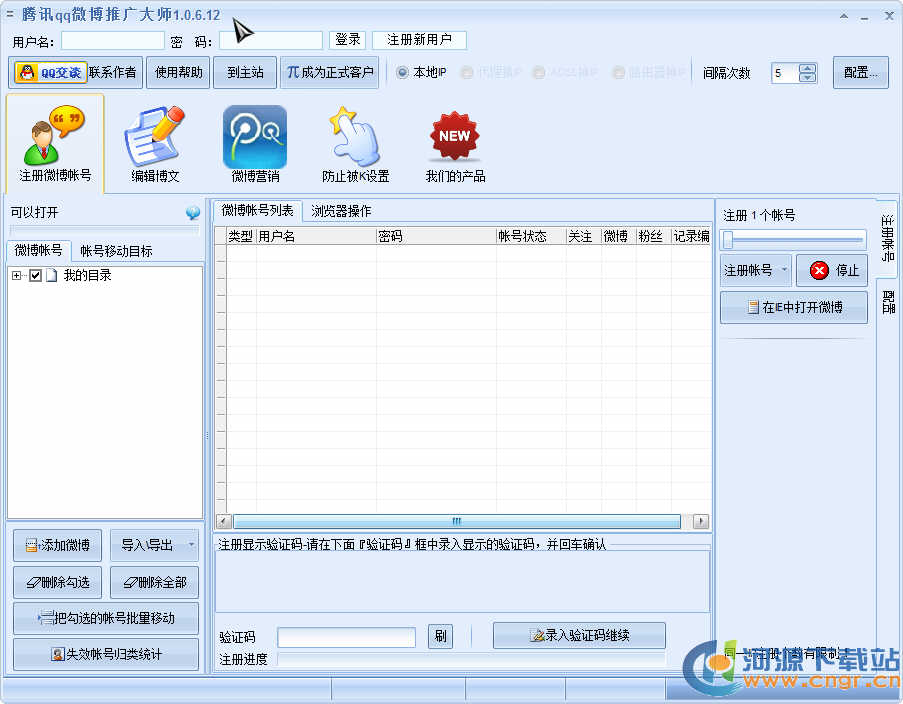This screenshot has width=903, height=704.
Task: Click 在IE中打开微博 button
Action: pos(794,307)
